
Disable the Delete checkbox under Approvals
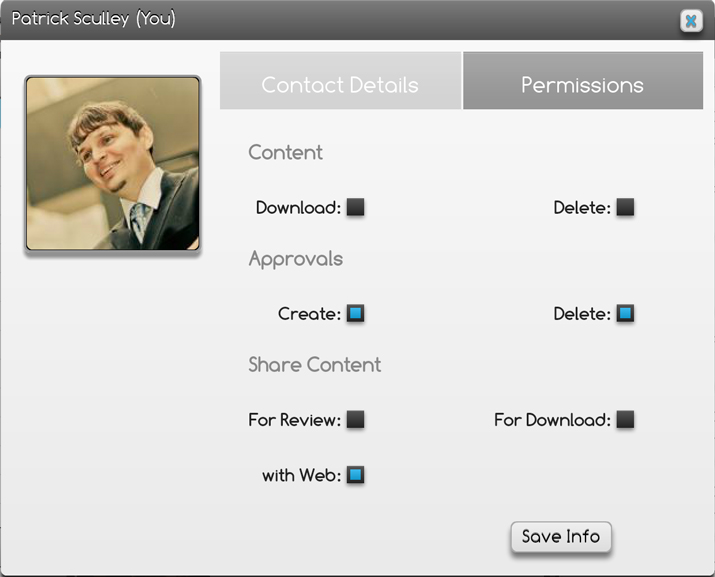625,313
